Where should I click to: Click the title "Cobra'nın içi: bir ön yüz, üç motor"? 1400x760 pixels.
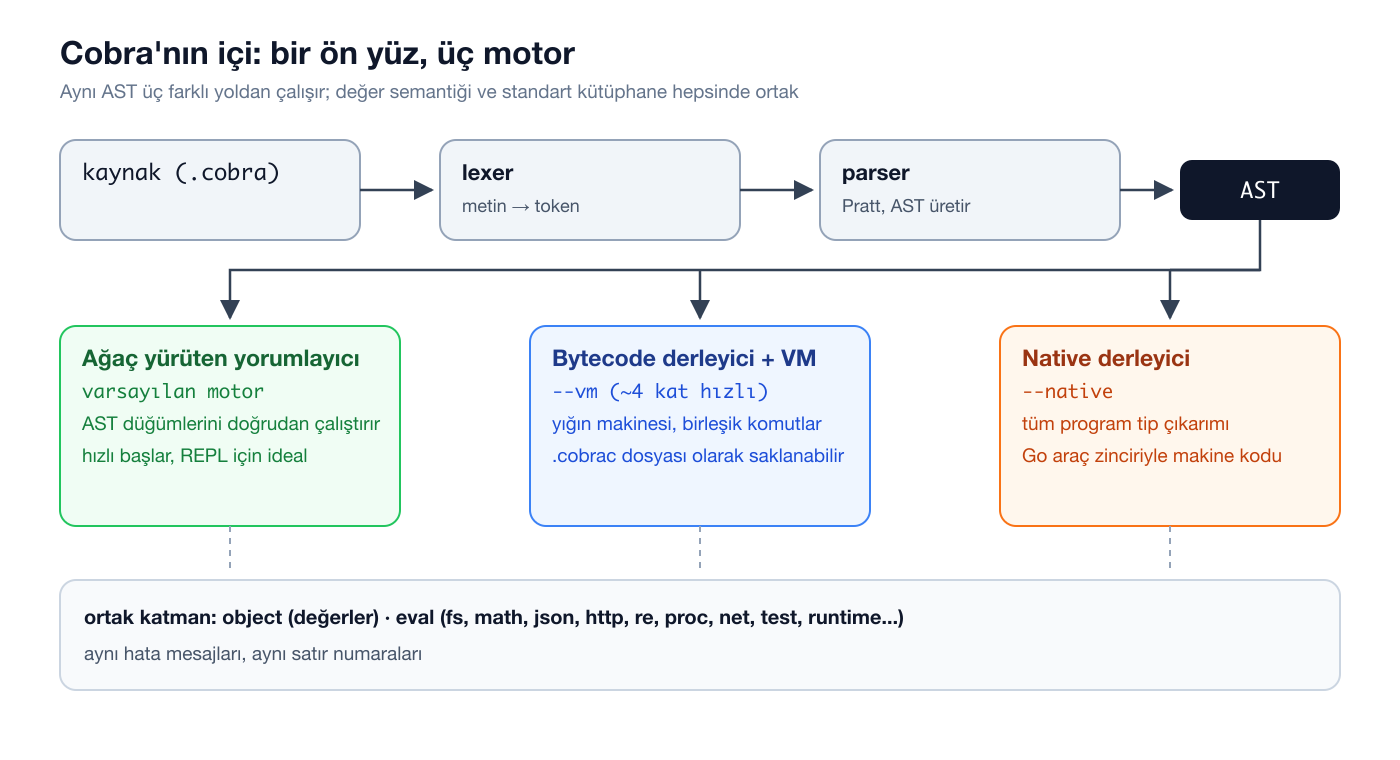[318, 53]
